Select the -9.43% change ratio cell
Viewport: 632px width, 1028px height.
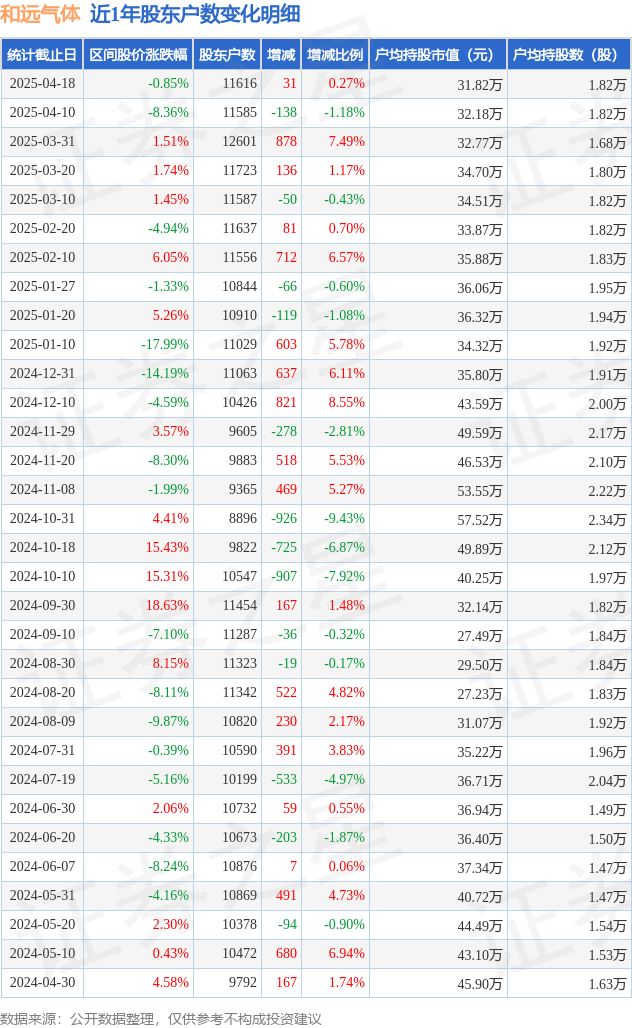click(x=344, y=518)
